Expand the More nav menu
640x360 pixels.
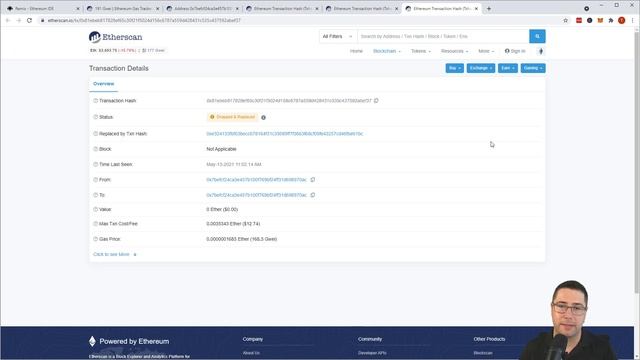[x=486, y=51]
